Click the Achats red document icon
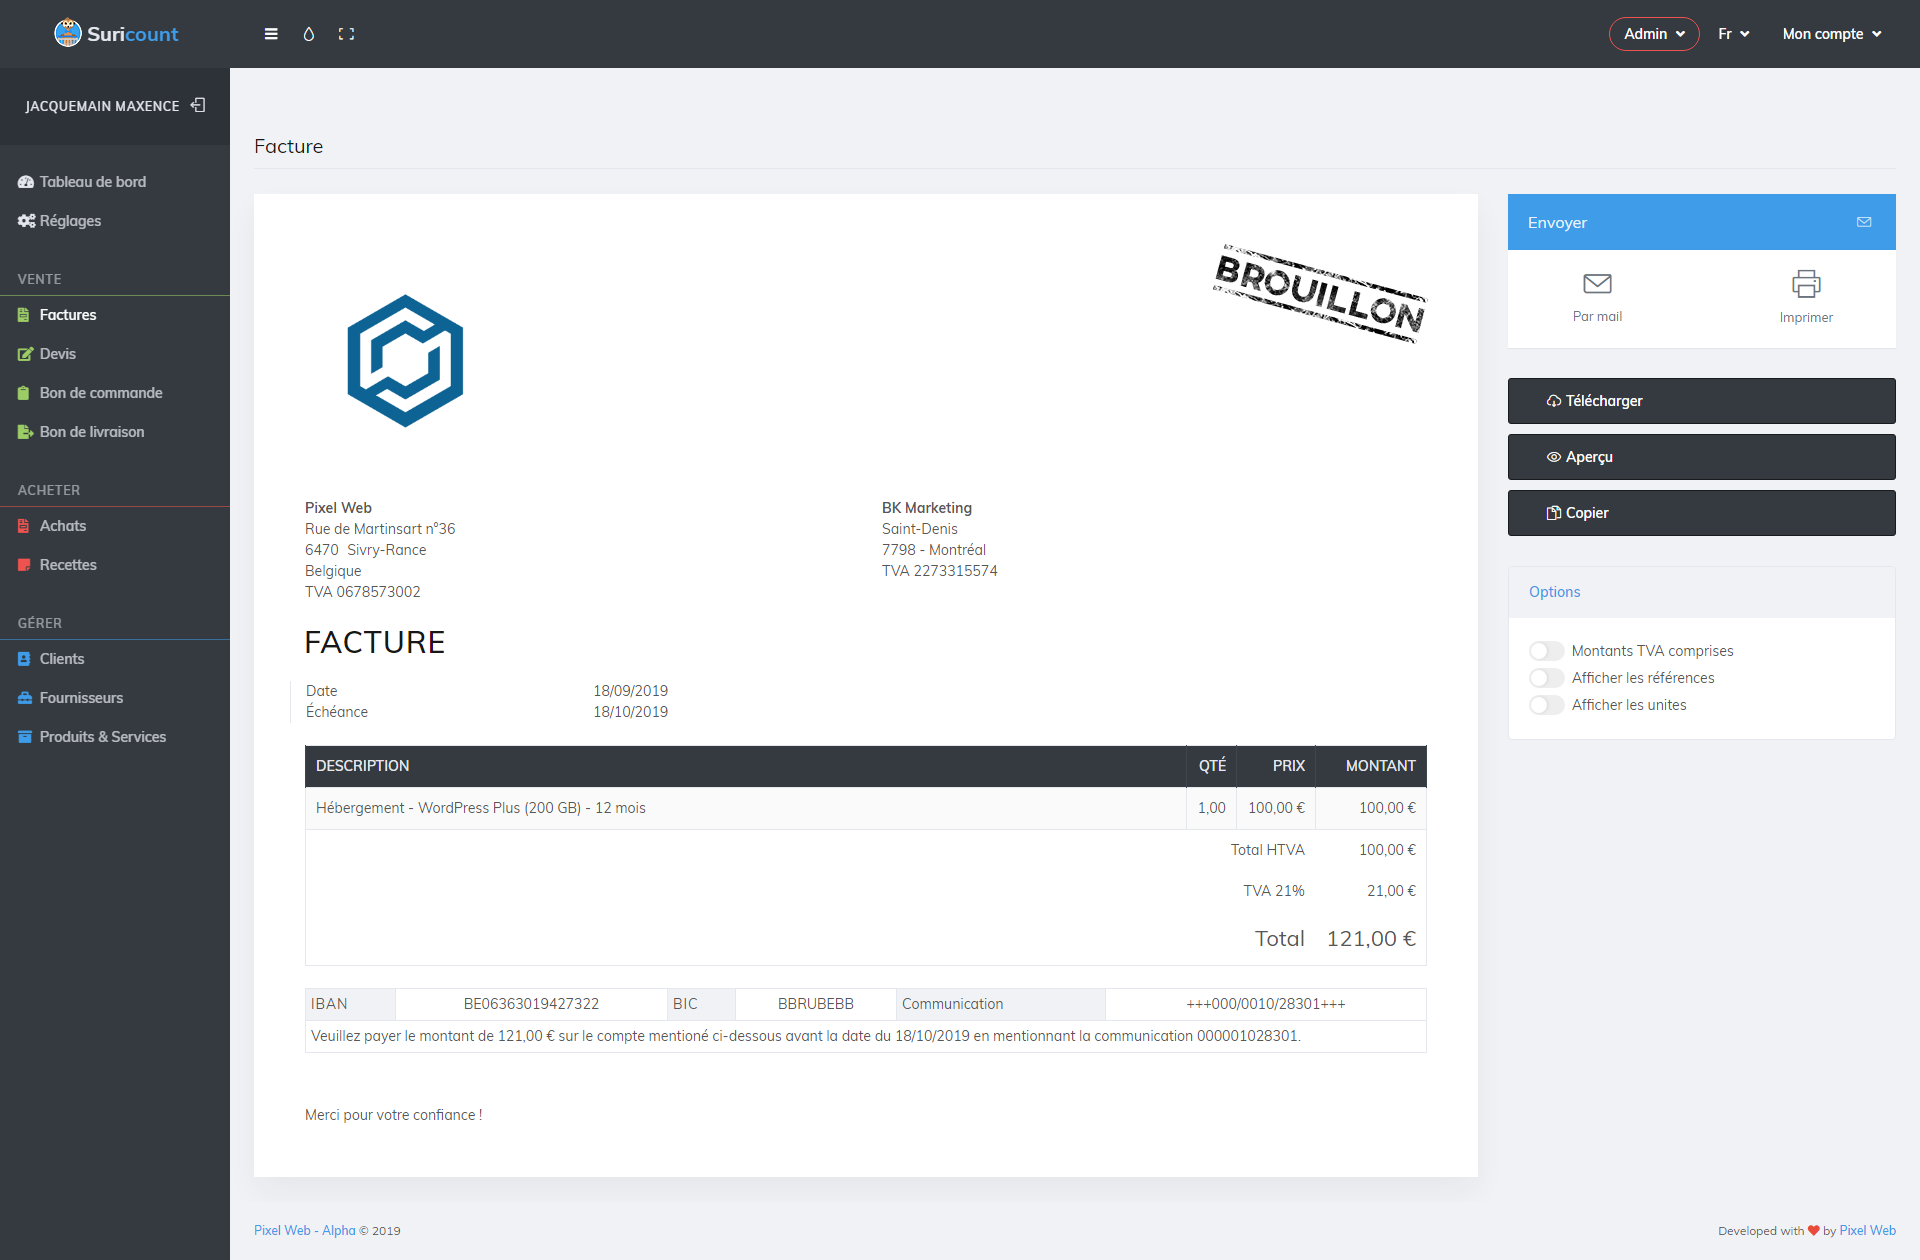1920x1260 pixels. click(24, 526)
